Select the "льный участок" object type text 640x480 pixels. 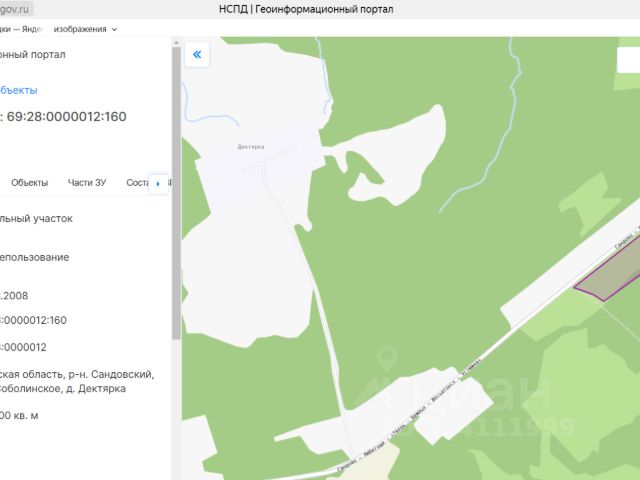pyautogui.click(x=36, y=218)
